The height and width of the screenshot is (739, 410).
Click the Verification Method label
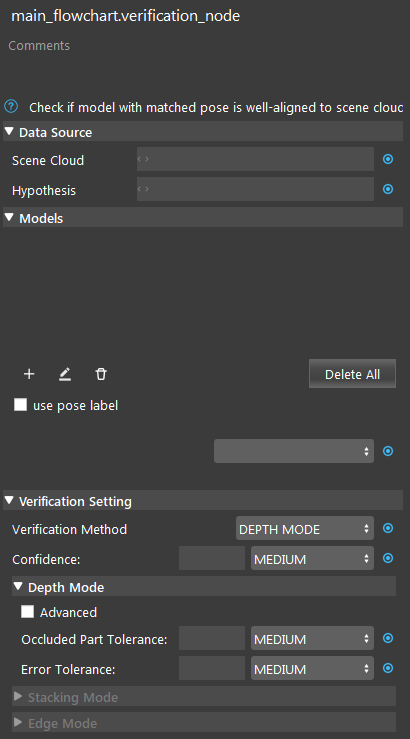[69, 529]
